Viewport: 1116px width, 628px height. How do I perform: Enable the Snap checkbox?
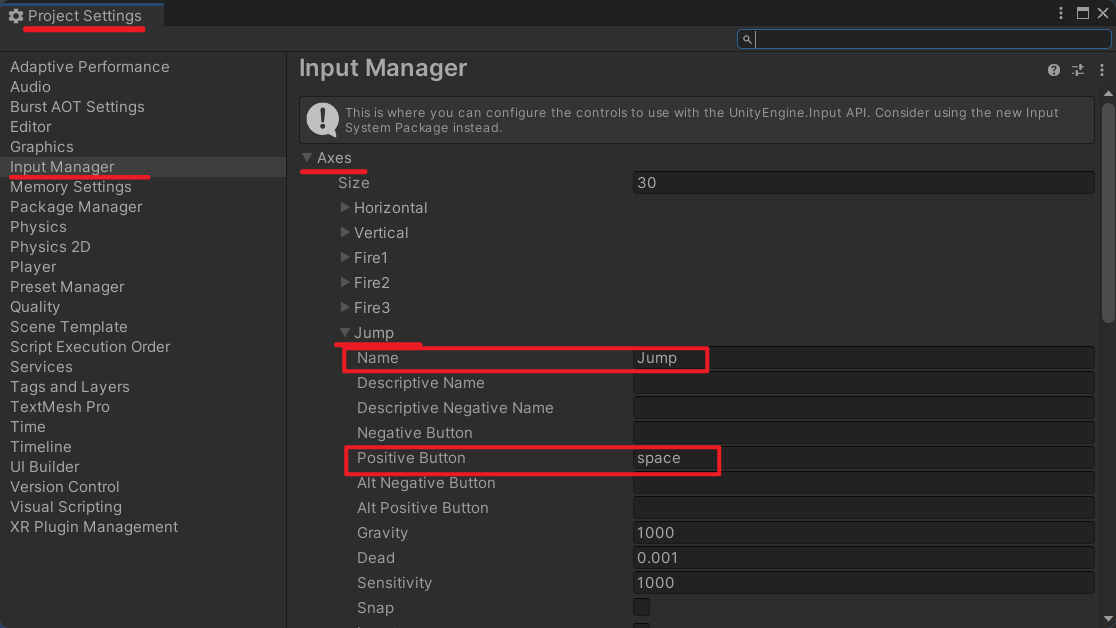(x=641, y=607)
